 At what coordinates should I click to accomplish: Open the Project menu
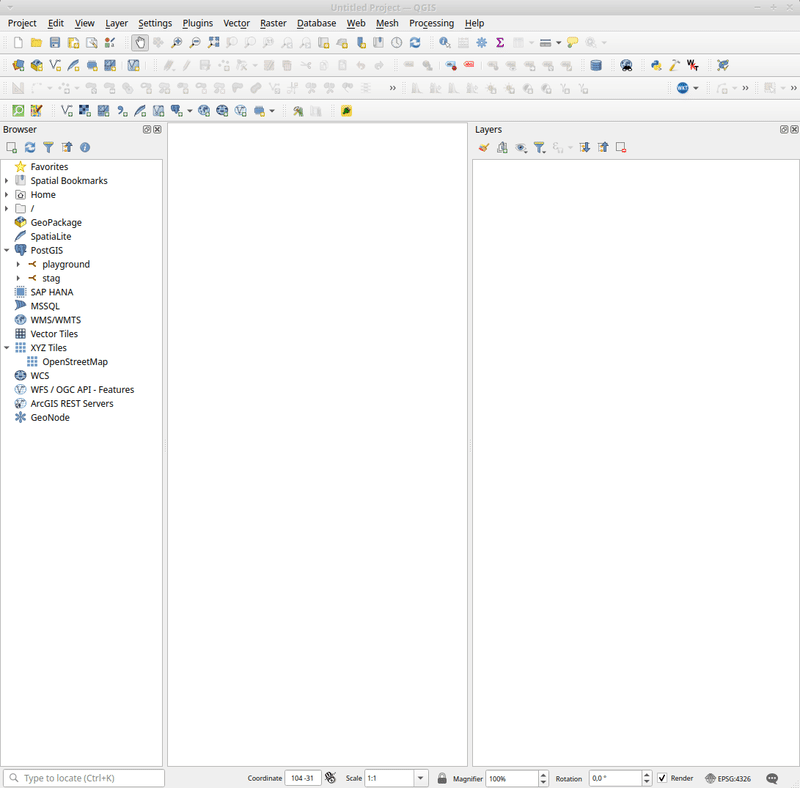pyautogui.click(x=22, y=23)
